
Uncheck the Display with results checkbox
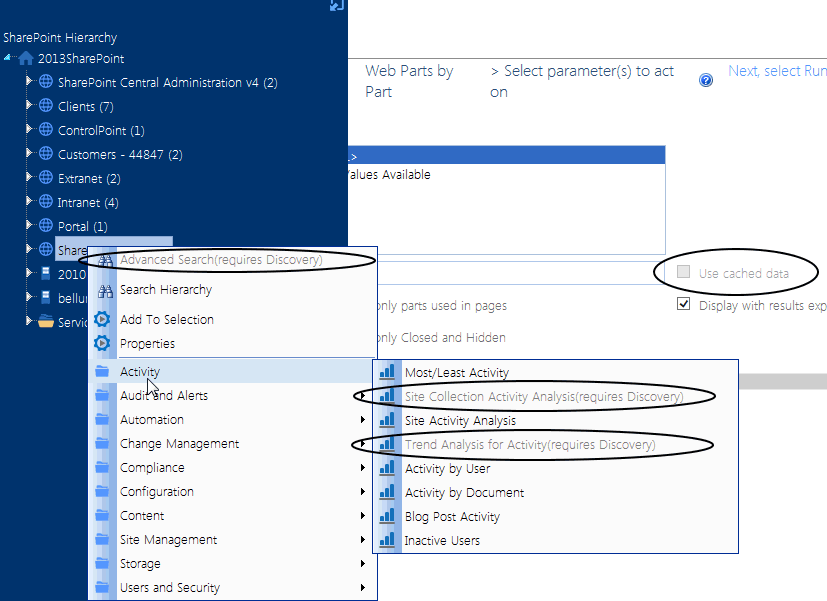click(x=683, y=304)
